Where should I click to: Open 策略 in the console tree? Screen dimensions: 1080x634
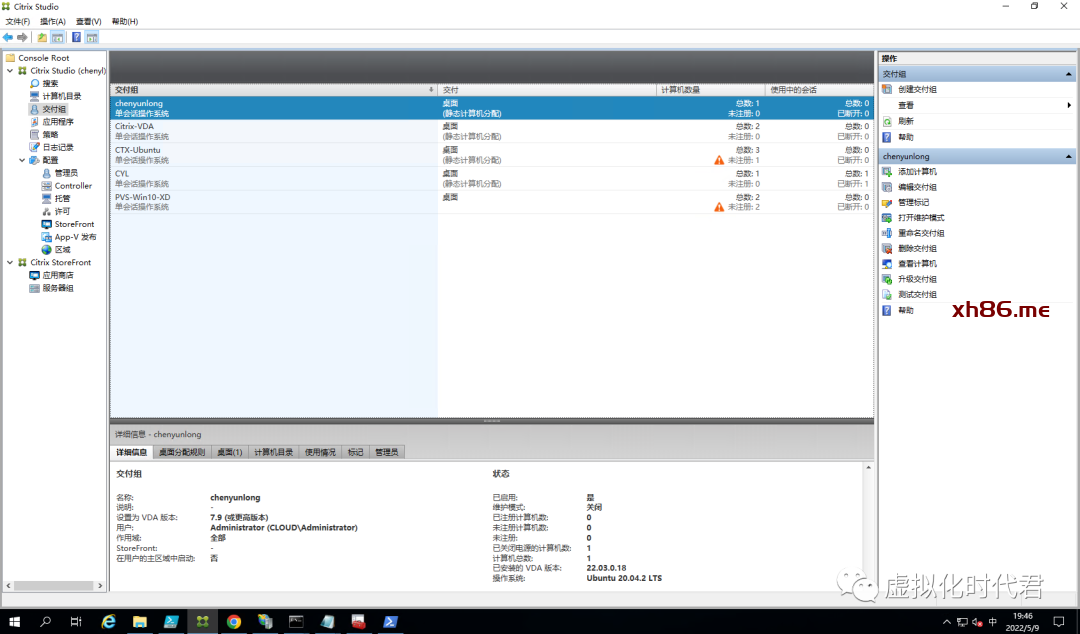tap(50, 134)
